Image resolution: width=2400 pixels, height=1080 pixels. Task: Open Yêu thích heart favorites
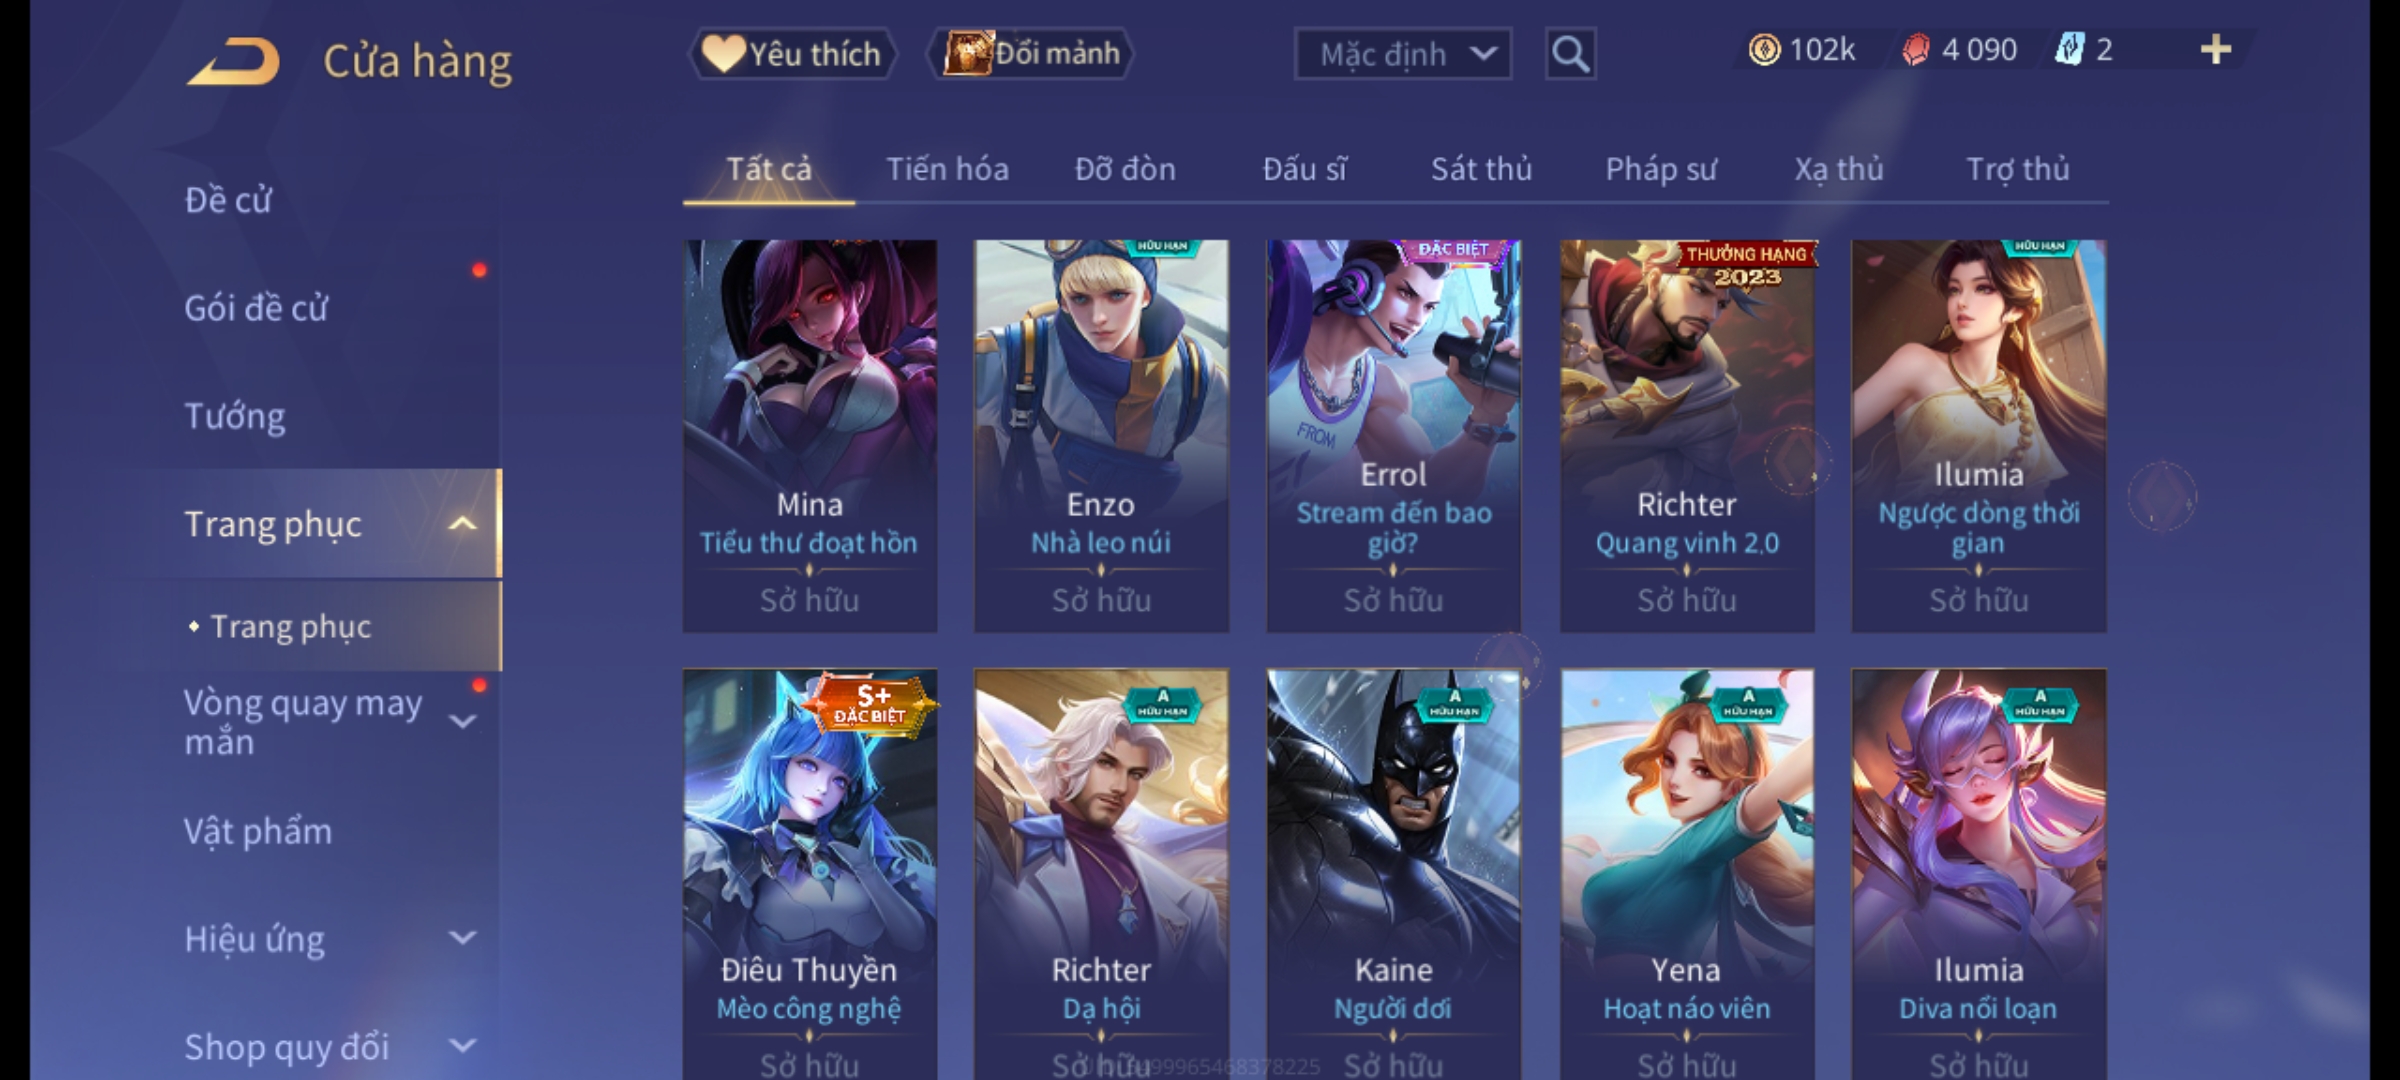click(x=792, y=54)
